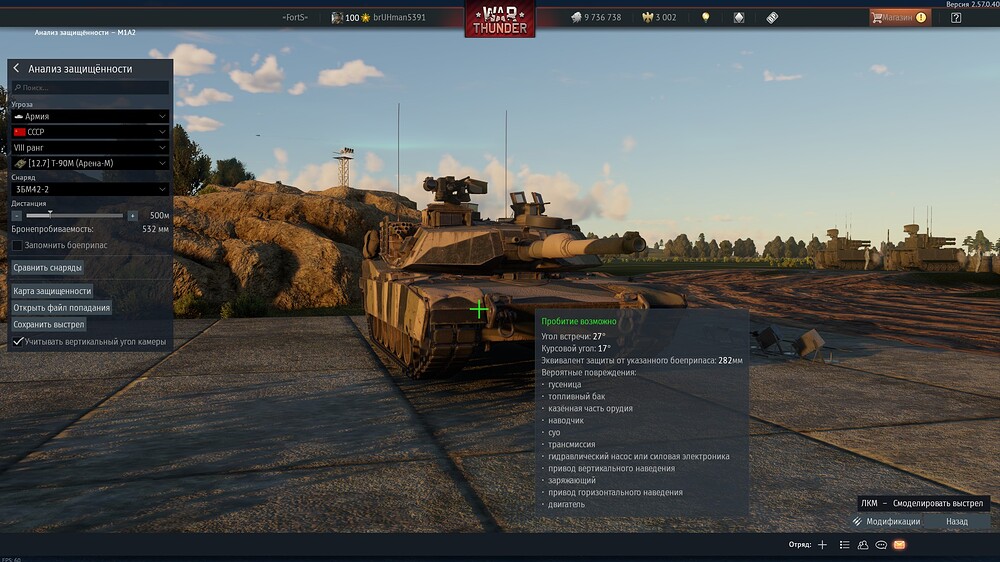This screenshot has height=562, width=1000.
Task: Open the lightbulb hints icon
Action: 705,17
